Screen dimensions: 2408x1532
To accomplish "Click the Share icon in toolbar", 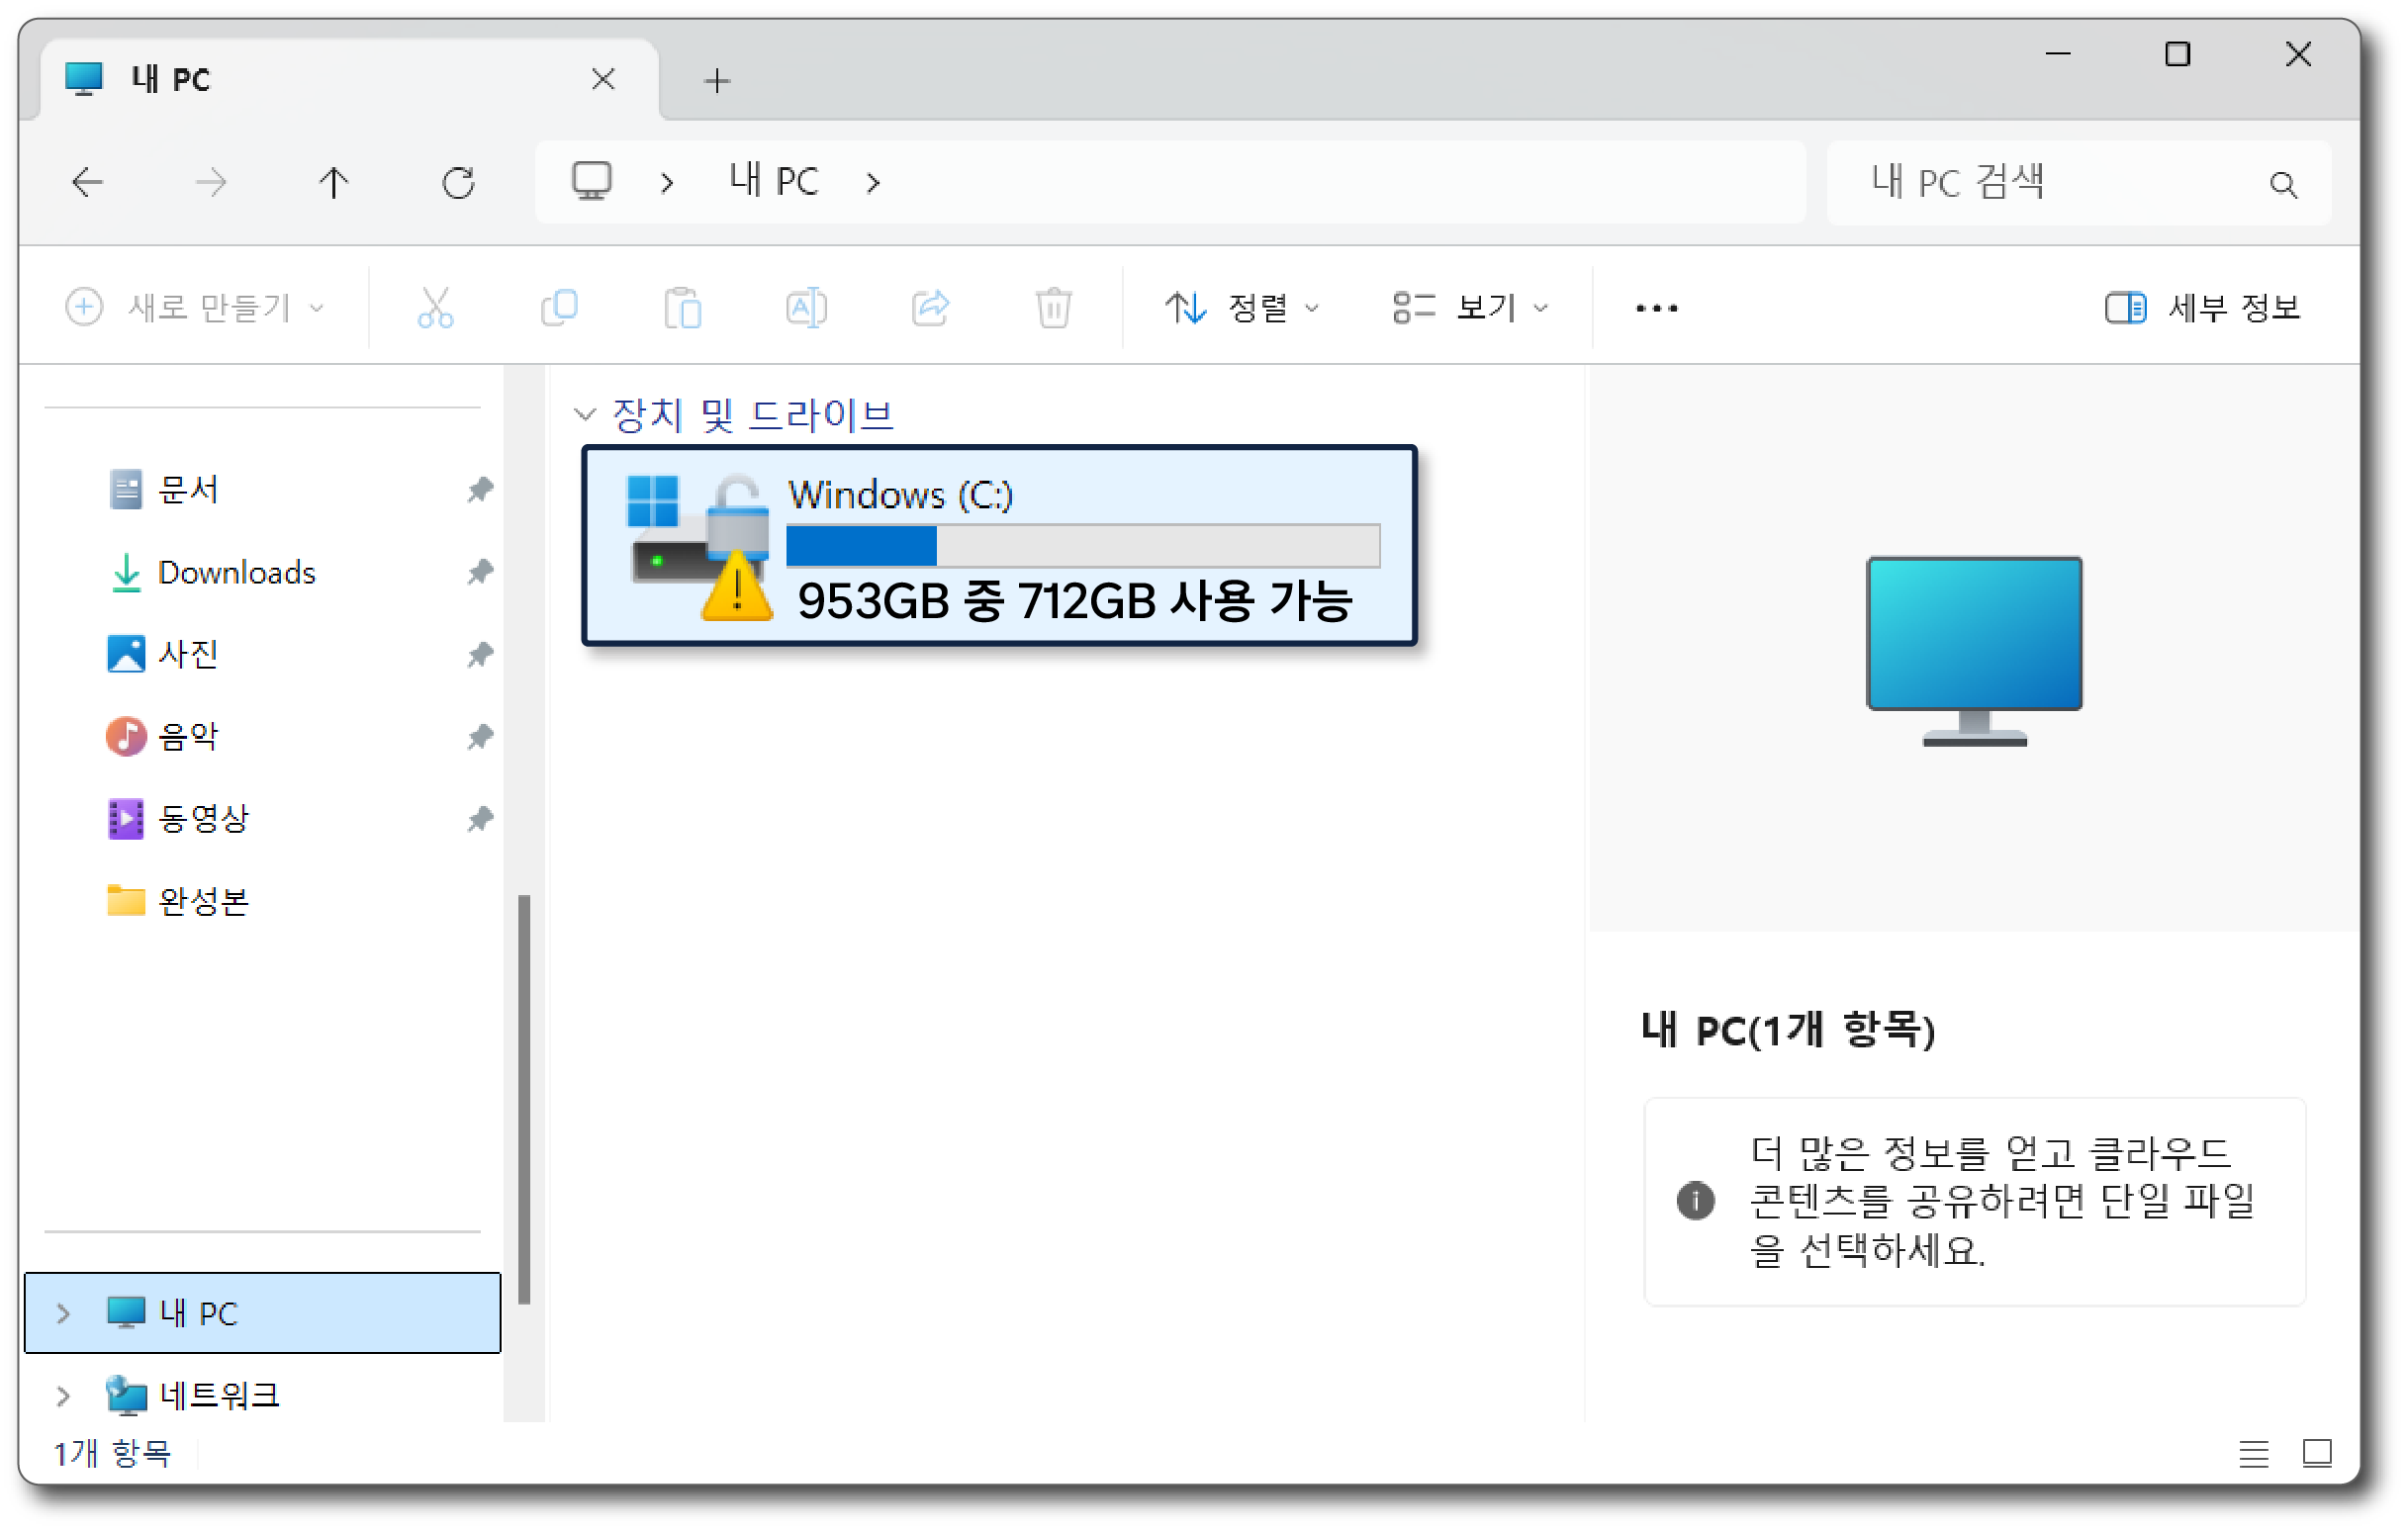I will [930, 308].
